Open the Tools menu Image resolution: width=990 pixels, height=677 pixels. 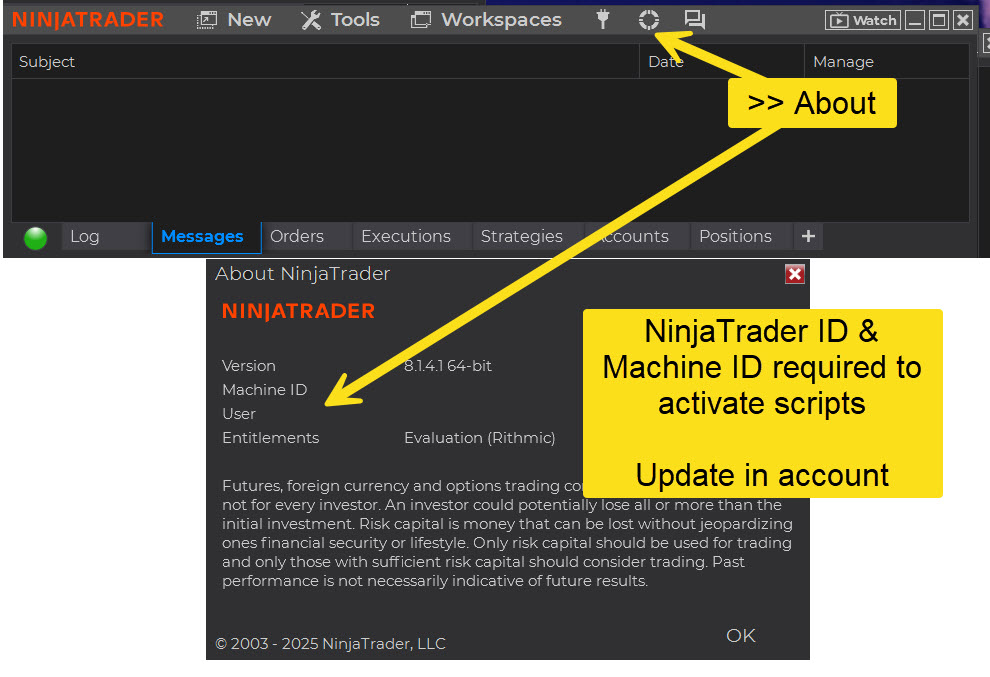click(340, 19)
